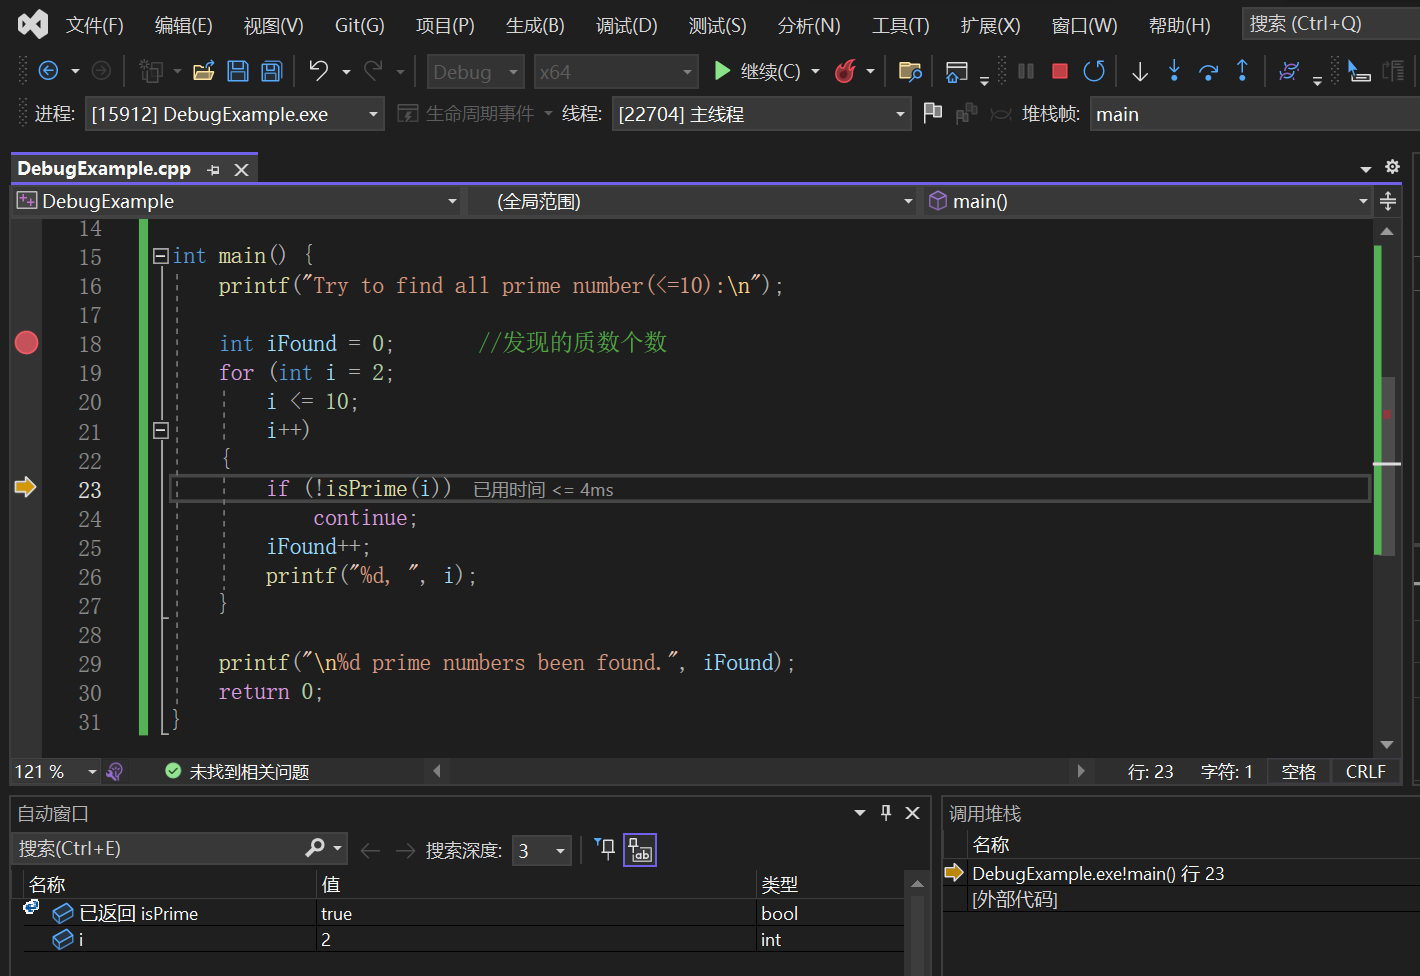Open the Debug configuration dropdown

tap(476, 72)
